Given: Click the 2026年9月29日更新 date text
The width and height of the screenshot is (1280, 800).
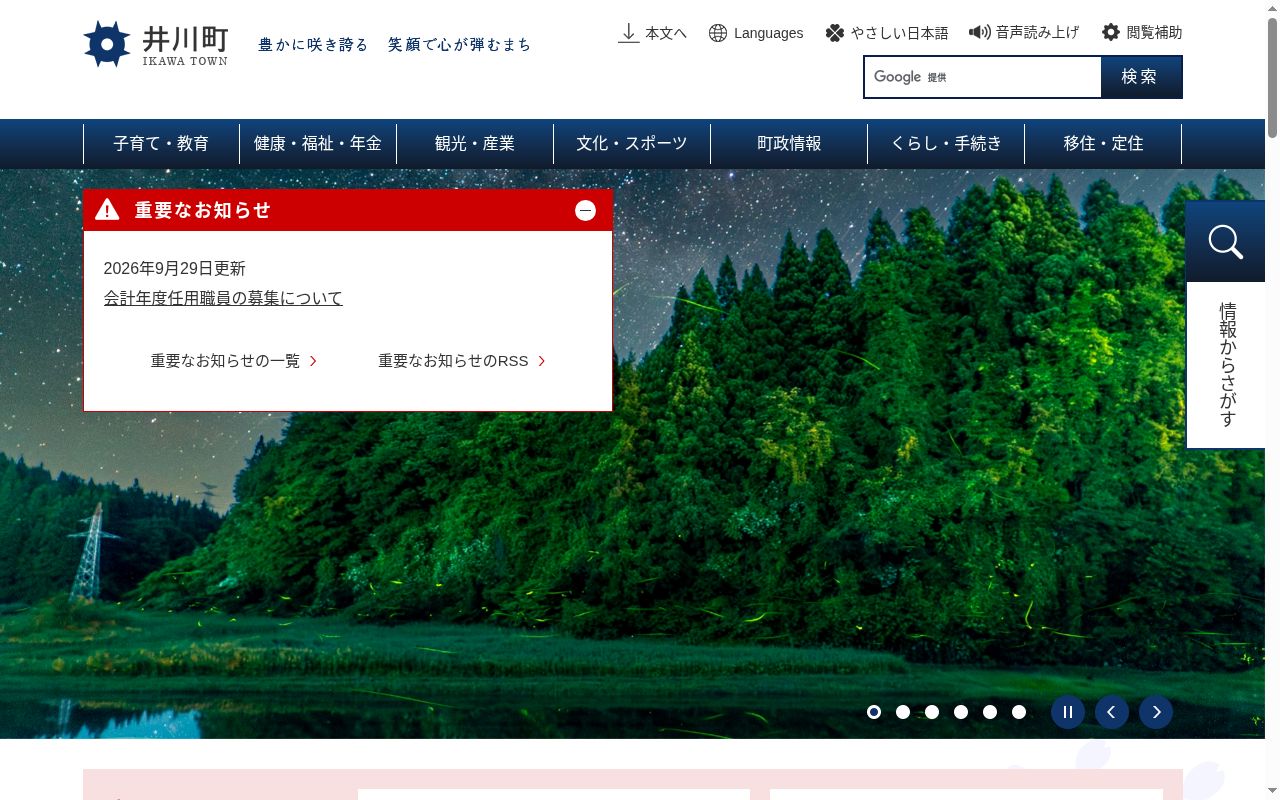Looking at the screenshot, I should click(175, 268).
